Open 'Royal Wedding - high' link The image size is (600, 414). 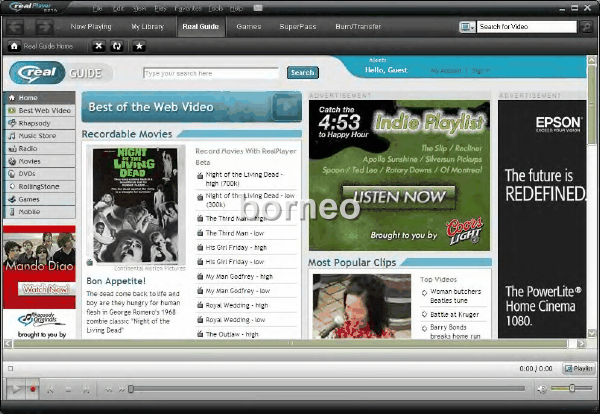(237, 305)
